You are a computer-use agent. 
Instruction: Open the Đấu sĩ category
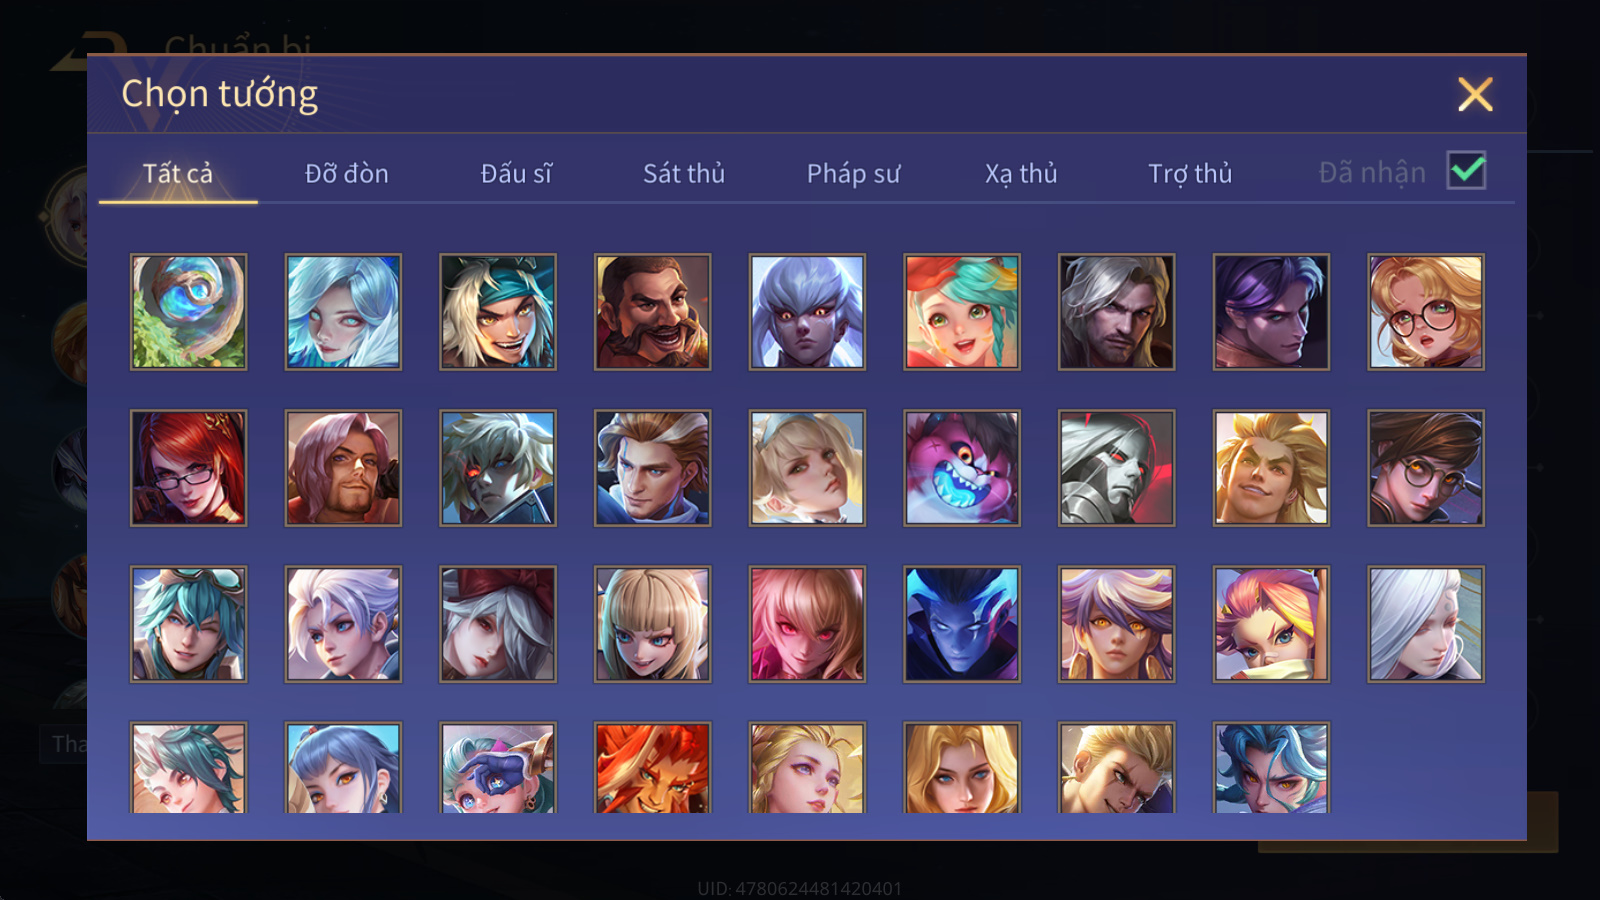tap(516, 173)
